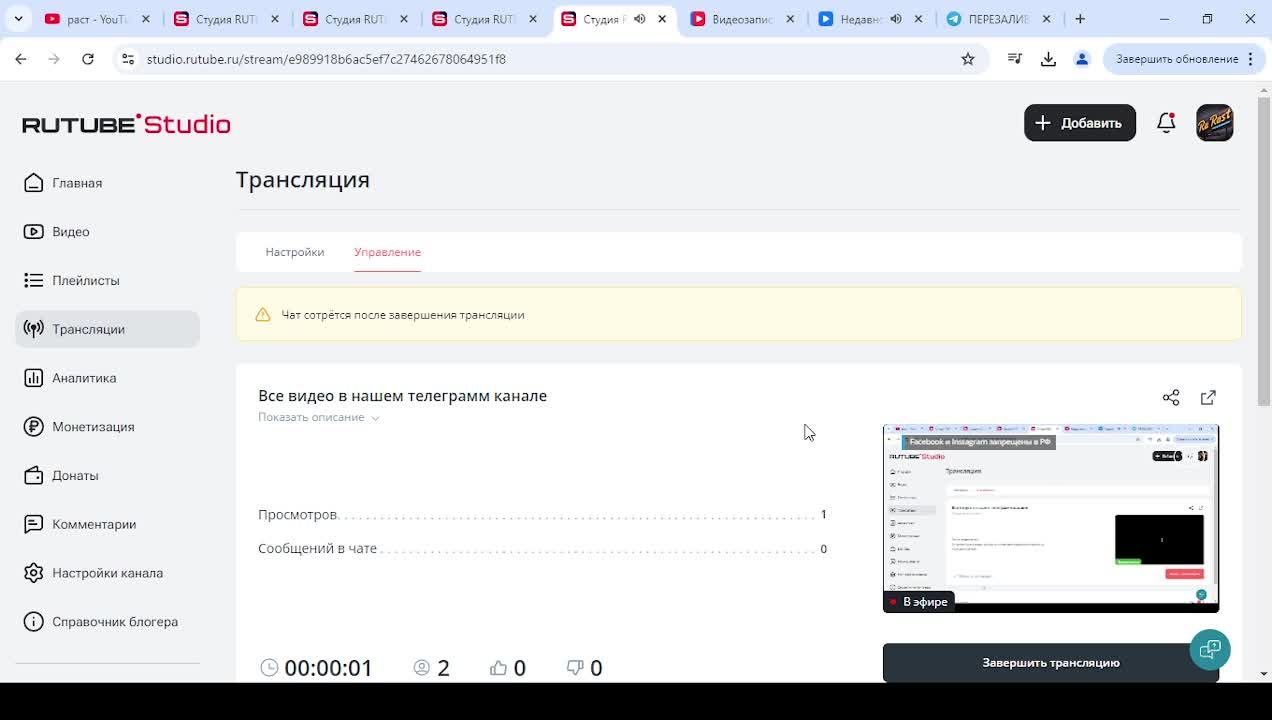View site information icon in address bar
This screenshot has height=720, width=1272.
pyautogui.click(x=128, y=59)
